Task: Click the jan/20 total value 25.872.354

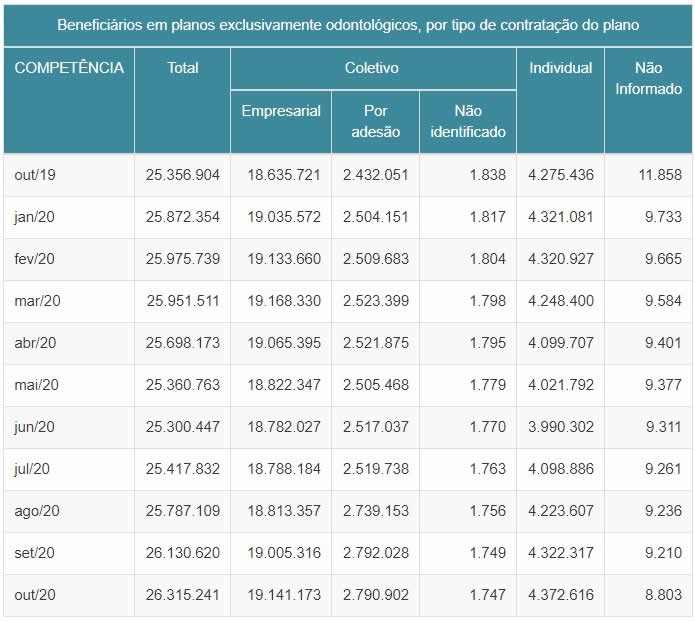Action: click(183, 217)
